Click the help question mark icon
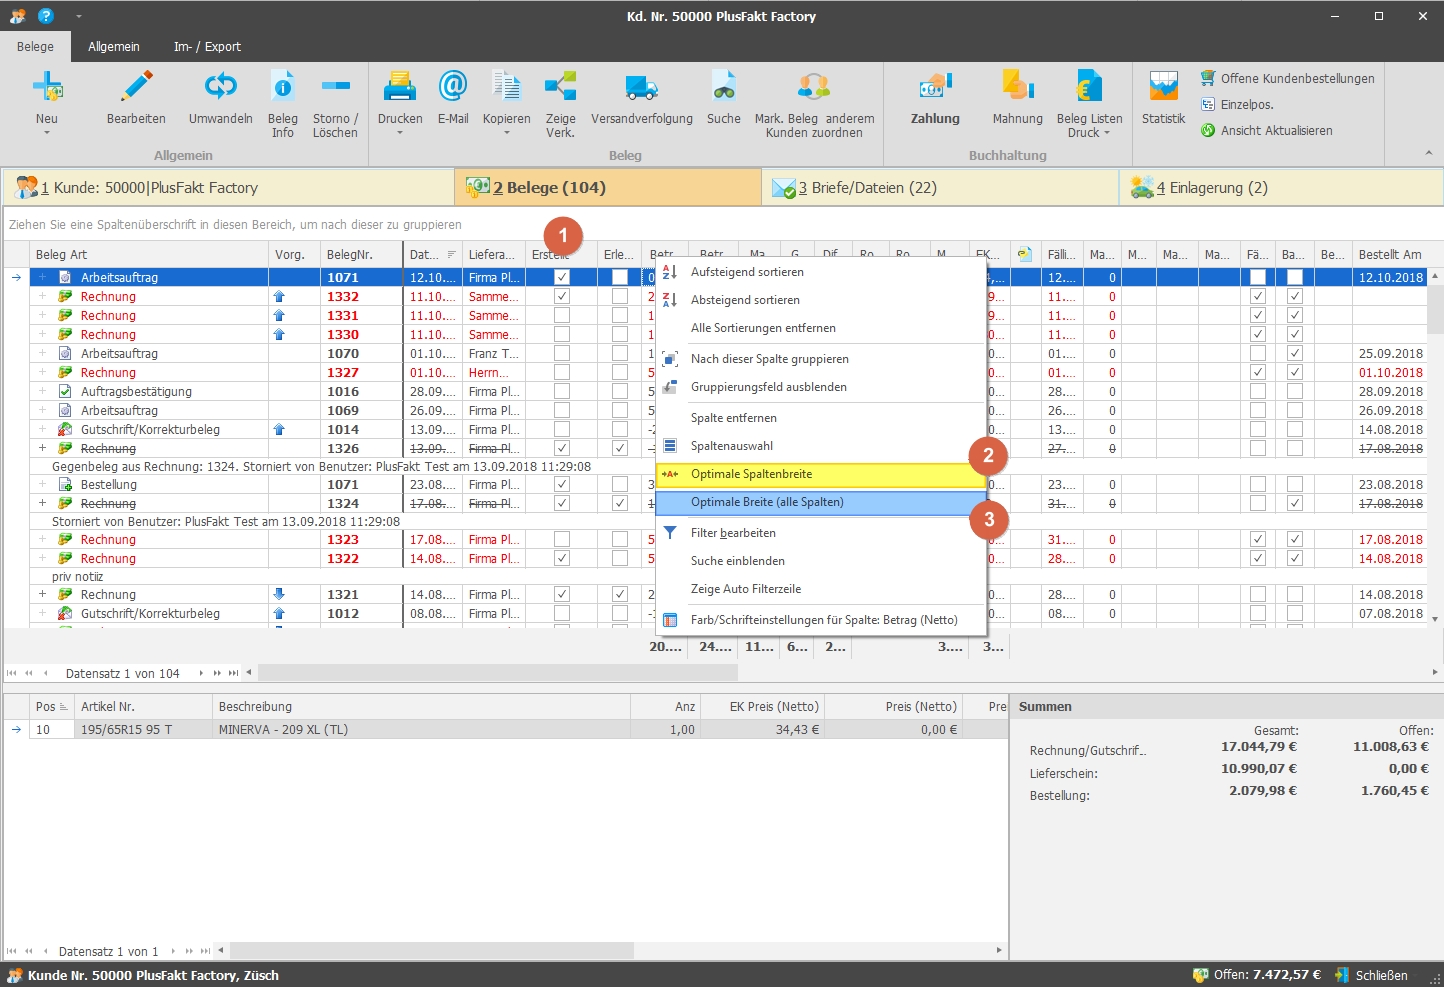 point(45,16)
